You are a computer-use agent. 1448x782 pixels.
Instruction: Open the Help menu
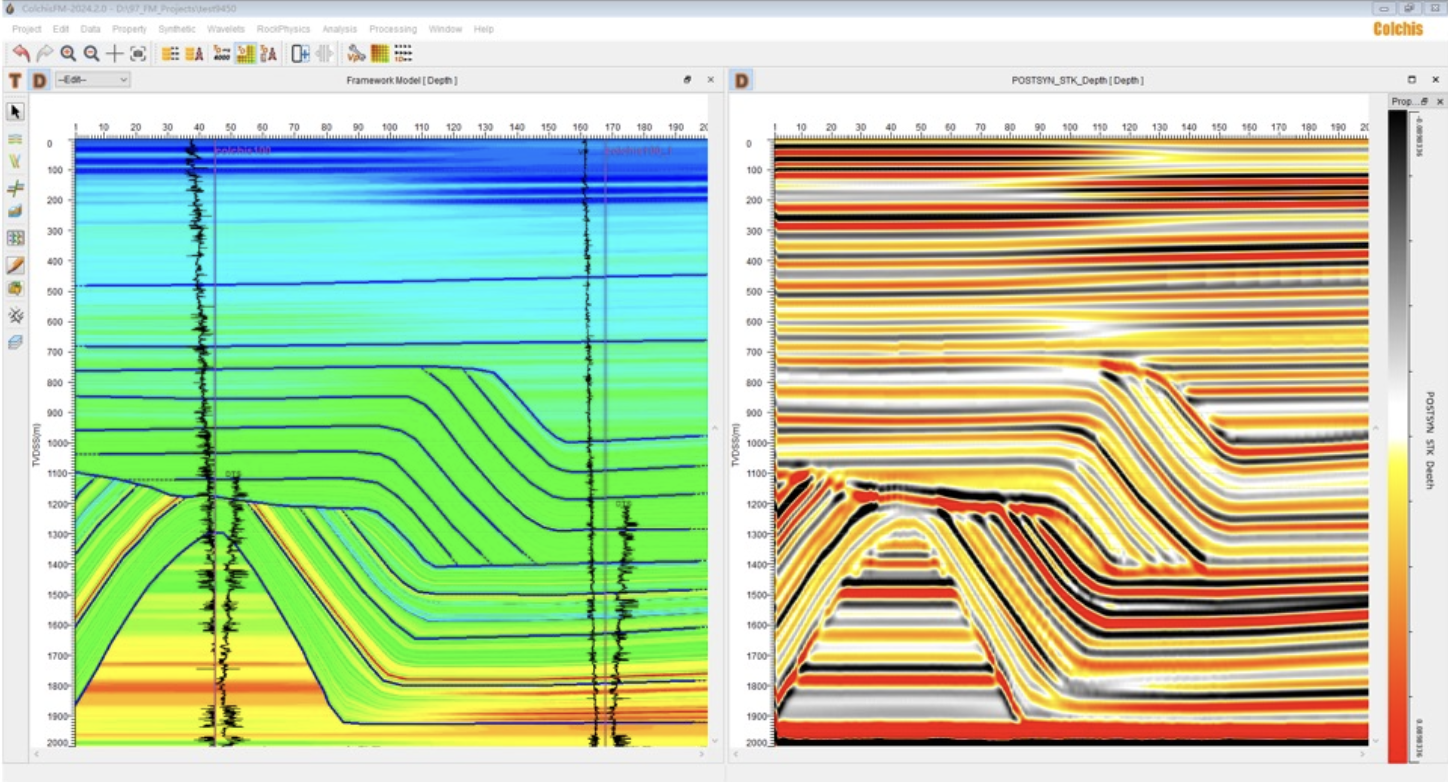484,29
